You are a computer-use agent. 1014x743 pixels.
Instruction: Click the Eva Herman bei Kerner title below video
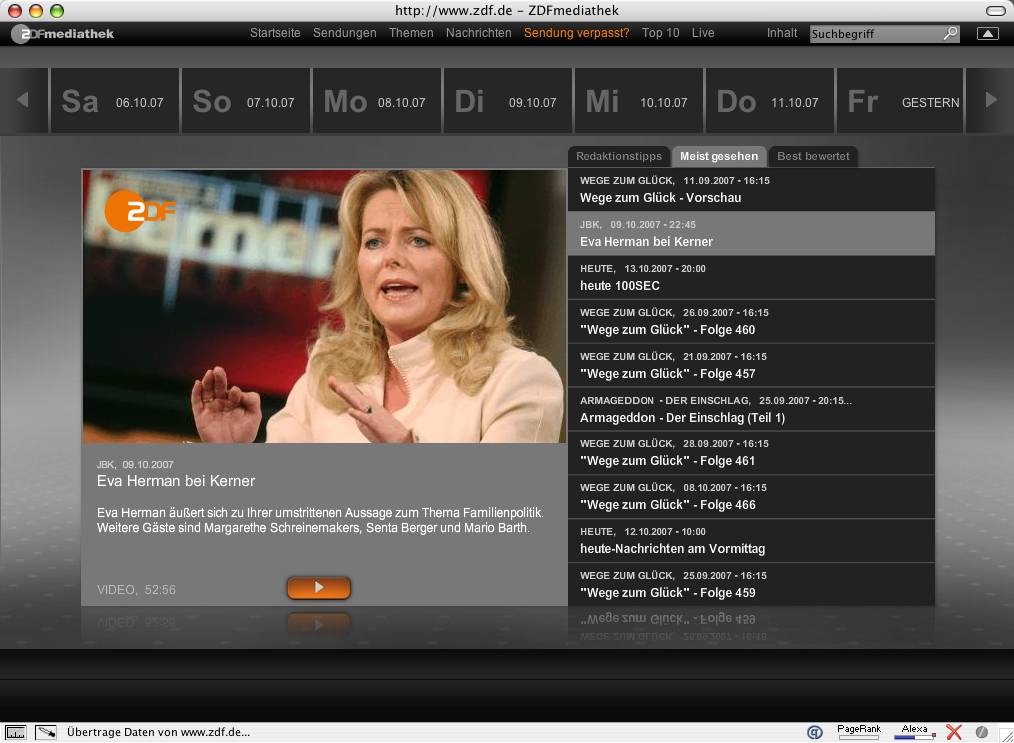coord(176,481)
